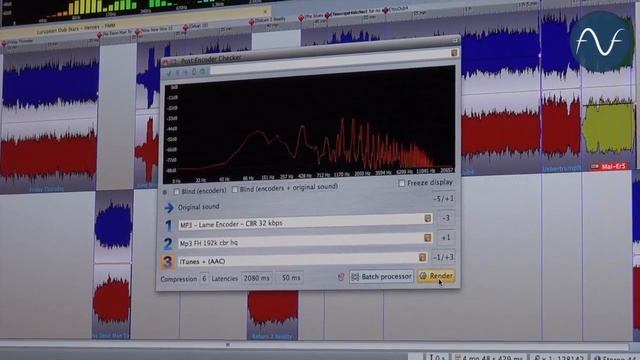Click the -1/+3 value for encoder 3
The image size is (640, 360).
[x=443, y=257]
